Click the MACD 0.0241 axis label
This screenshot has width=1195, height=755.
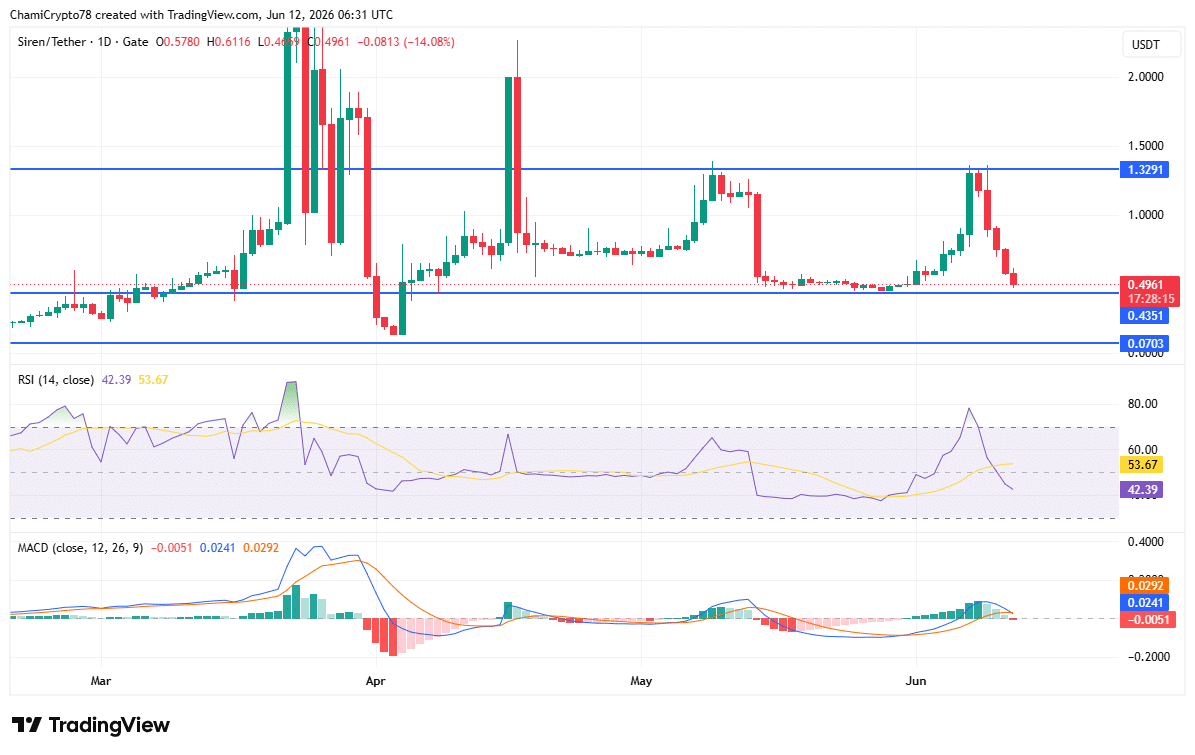pyautogui.click(x=1144, y=603)
